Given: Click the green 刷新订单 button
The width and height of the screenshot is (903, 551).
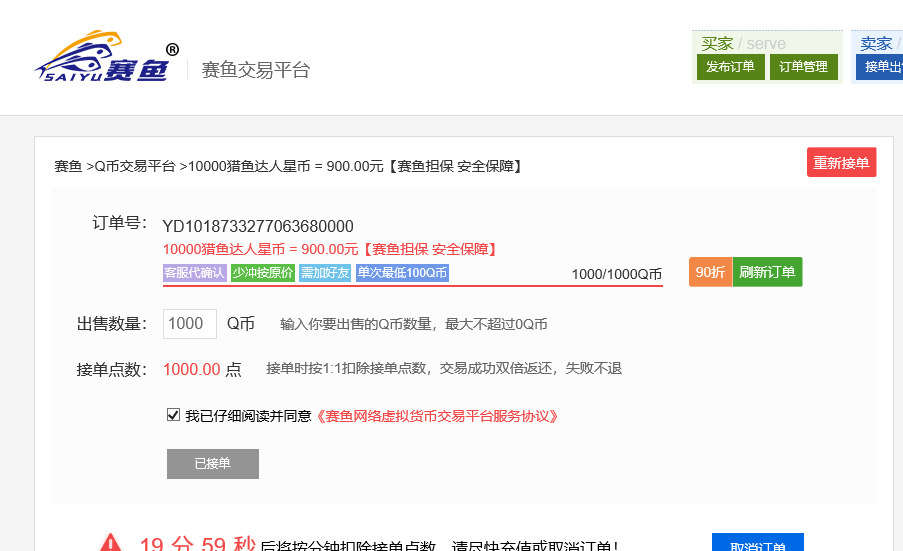Looking at the screenshot, I should click(x=767, y=272).
